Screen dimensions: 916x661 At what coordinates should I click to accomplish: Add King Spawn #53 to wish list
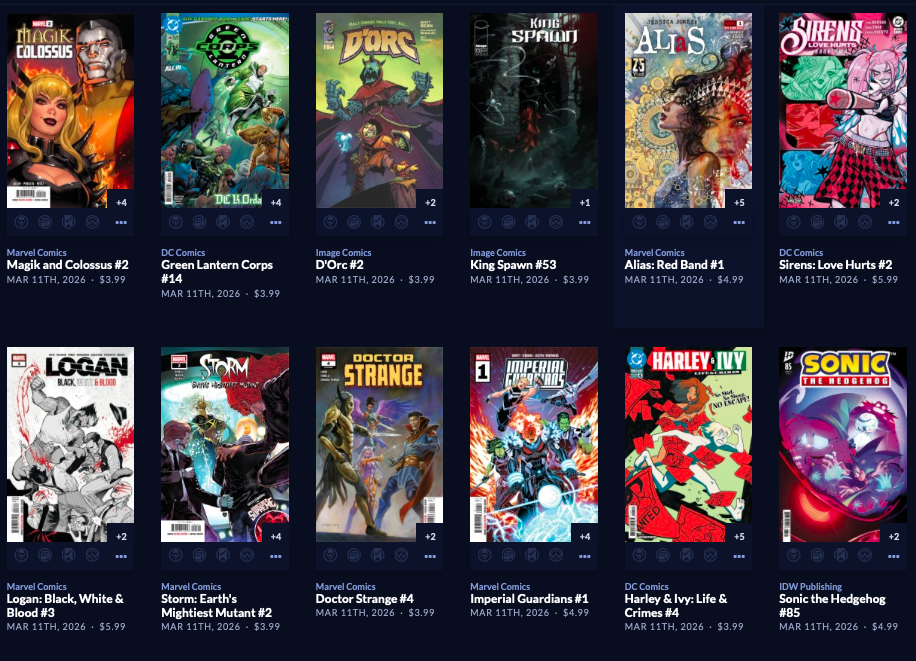556,222
